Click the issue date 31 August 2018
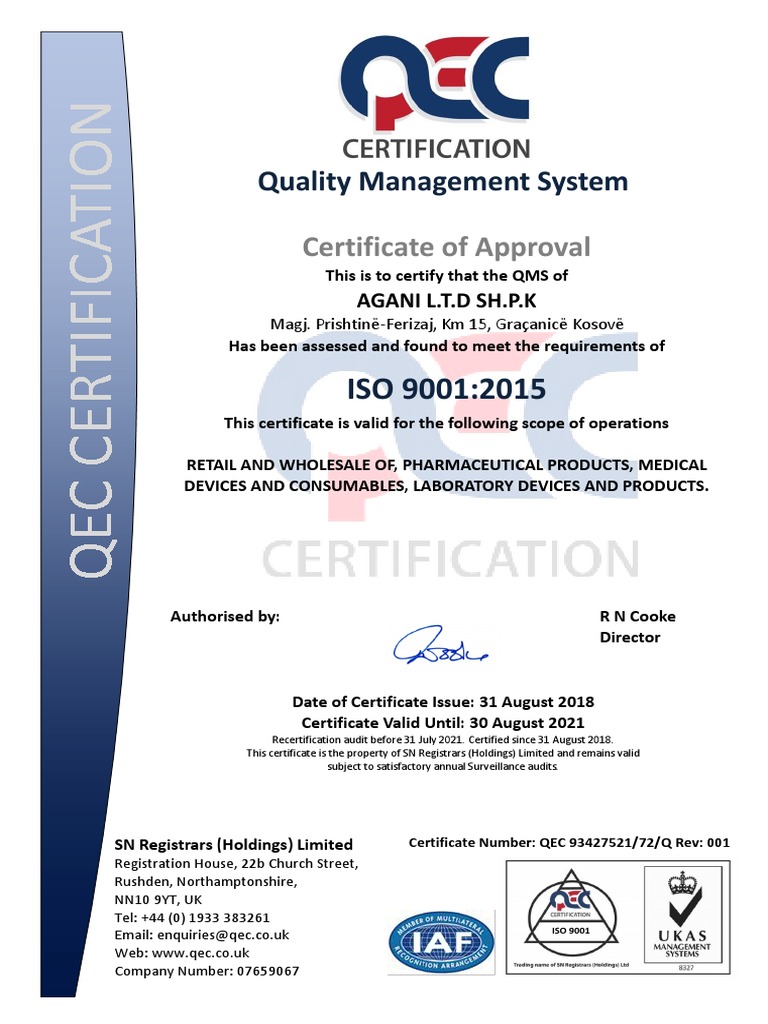The image size is (768, 1024). coord(537,702)
